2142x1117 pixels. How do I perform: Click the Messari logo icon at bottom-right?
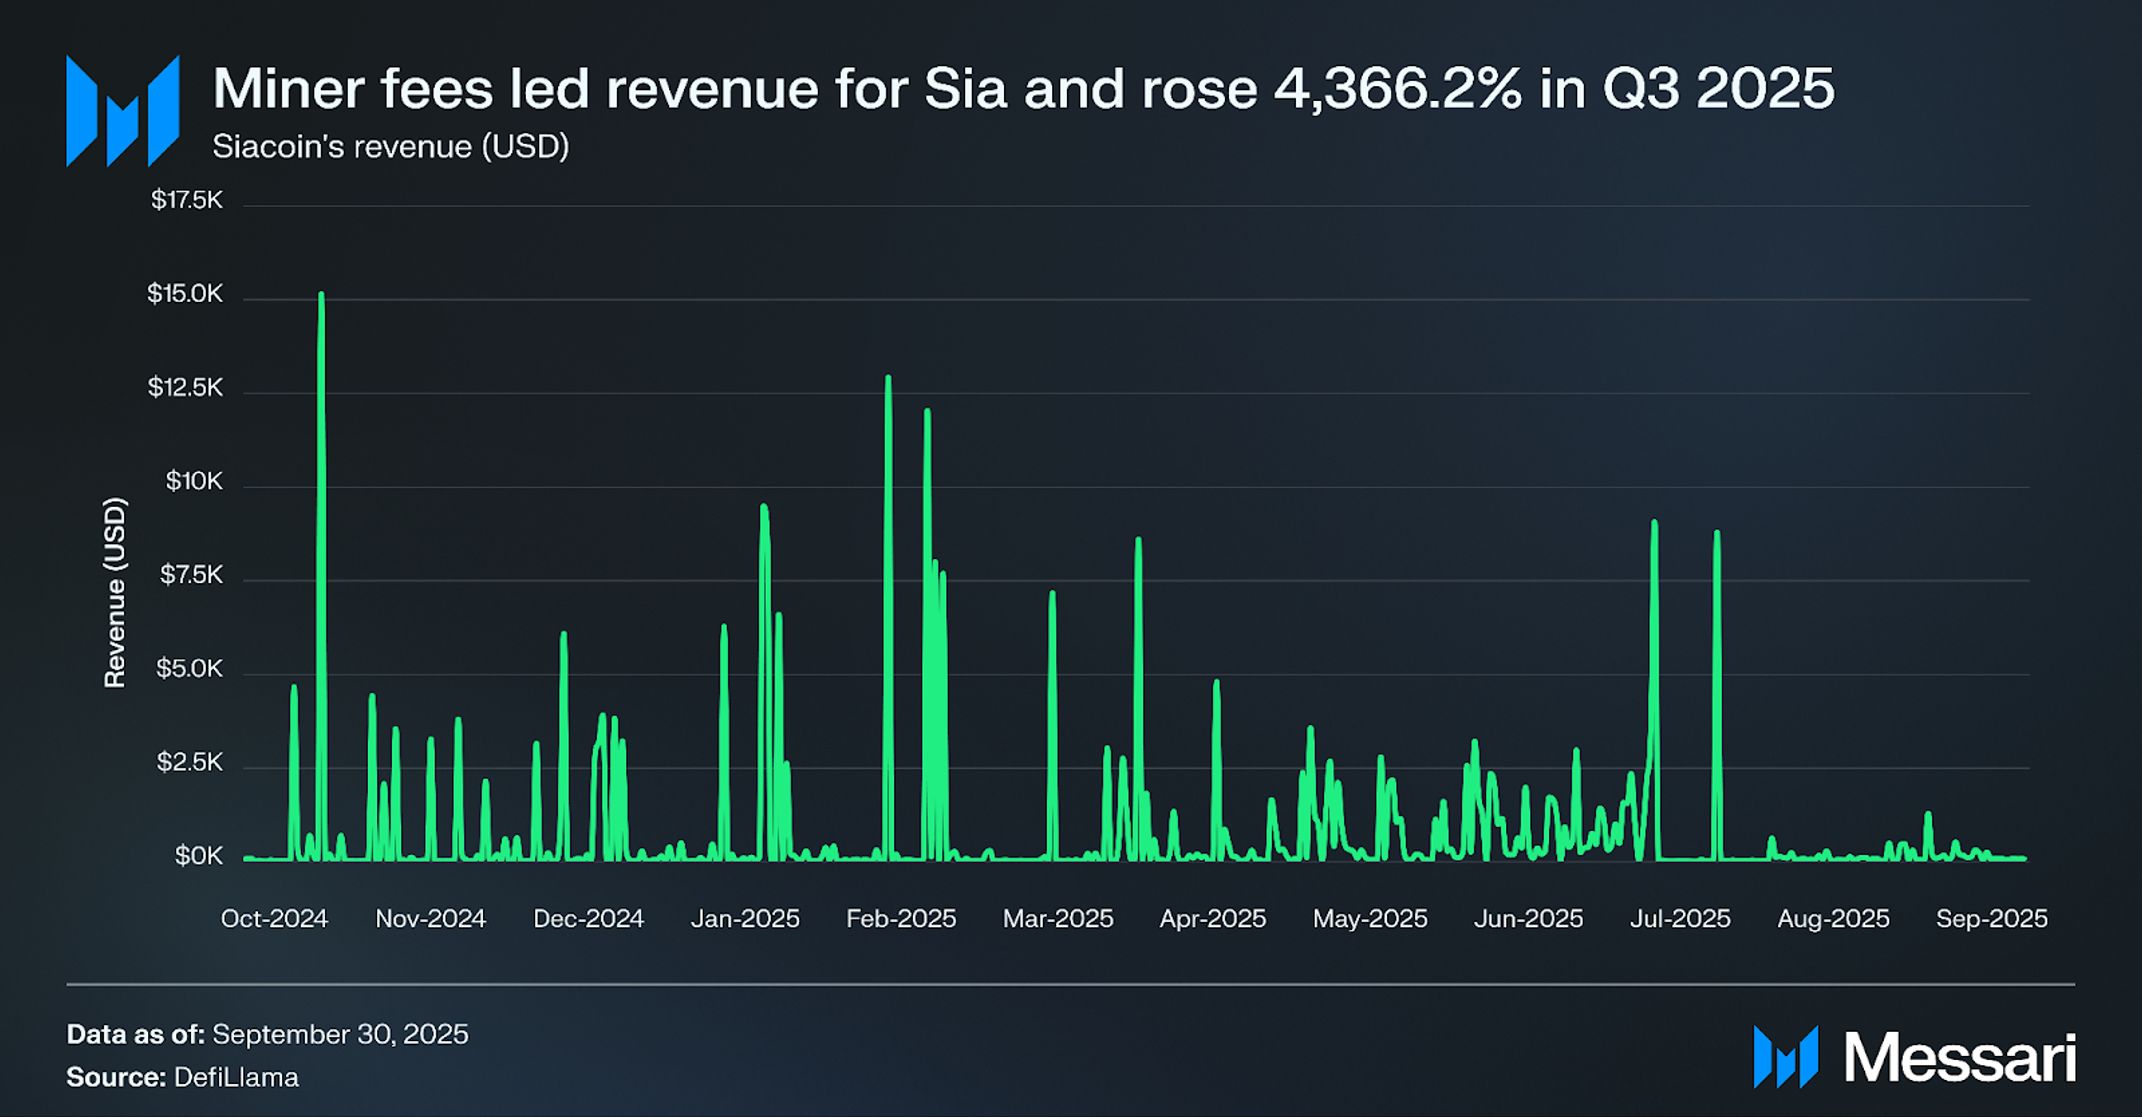click(1785, 1056)
